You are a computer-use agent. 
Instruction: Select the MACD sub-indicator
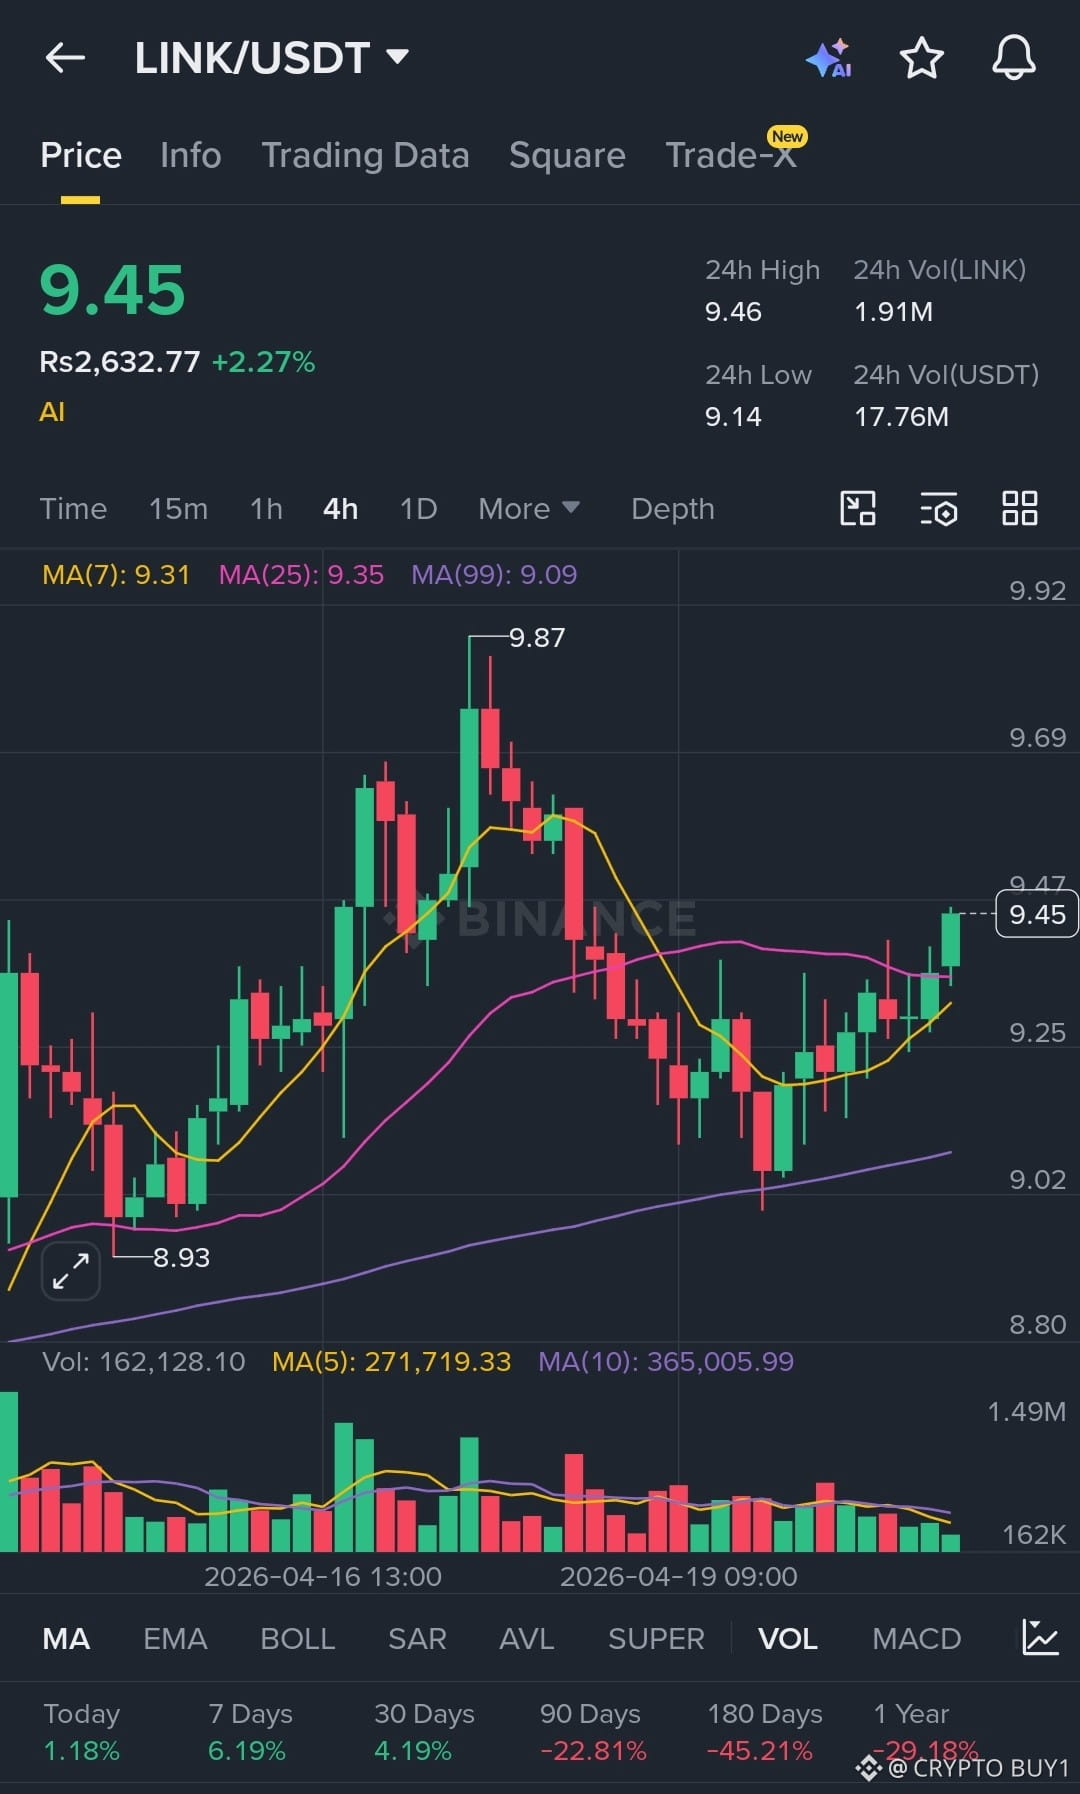(916, 1638)
